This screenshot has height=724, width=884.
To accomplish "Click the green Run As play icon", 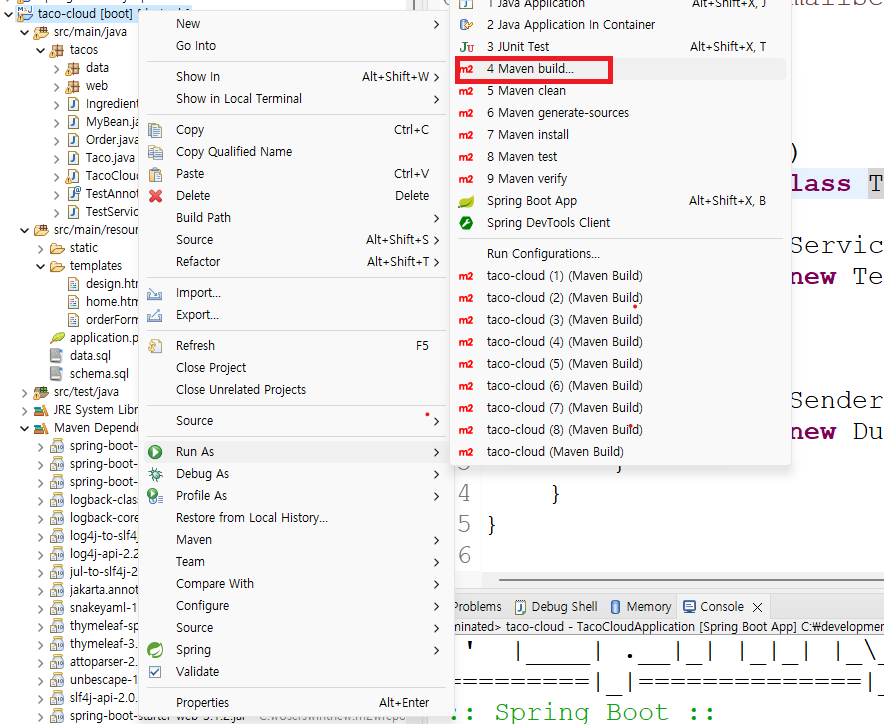I will pos(155,452).
